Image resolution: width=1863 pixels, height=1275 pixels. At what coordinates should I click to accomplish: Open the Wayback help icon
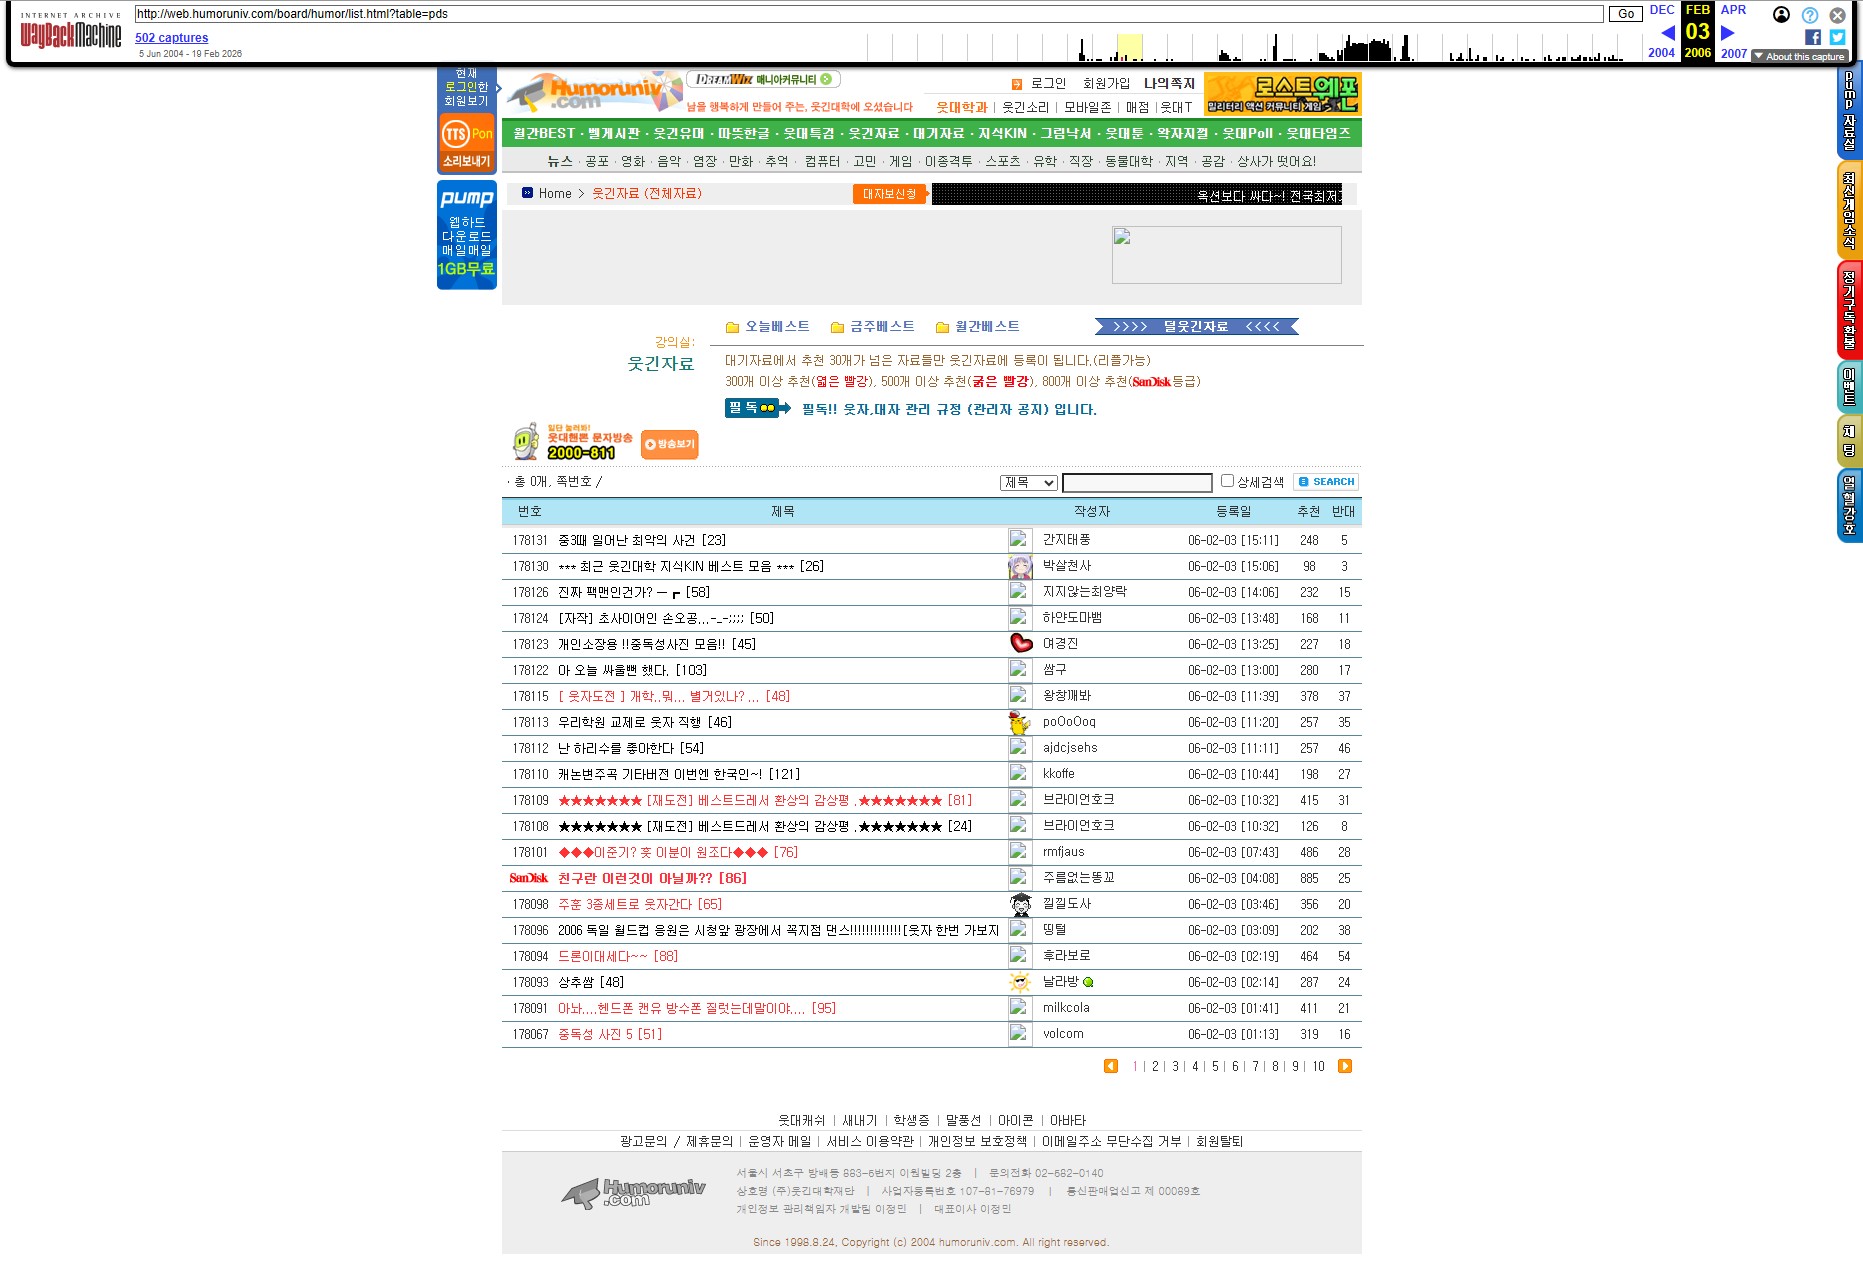(1810, 15)
